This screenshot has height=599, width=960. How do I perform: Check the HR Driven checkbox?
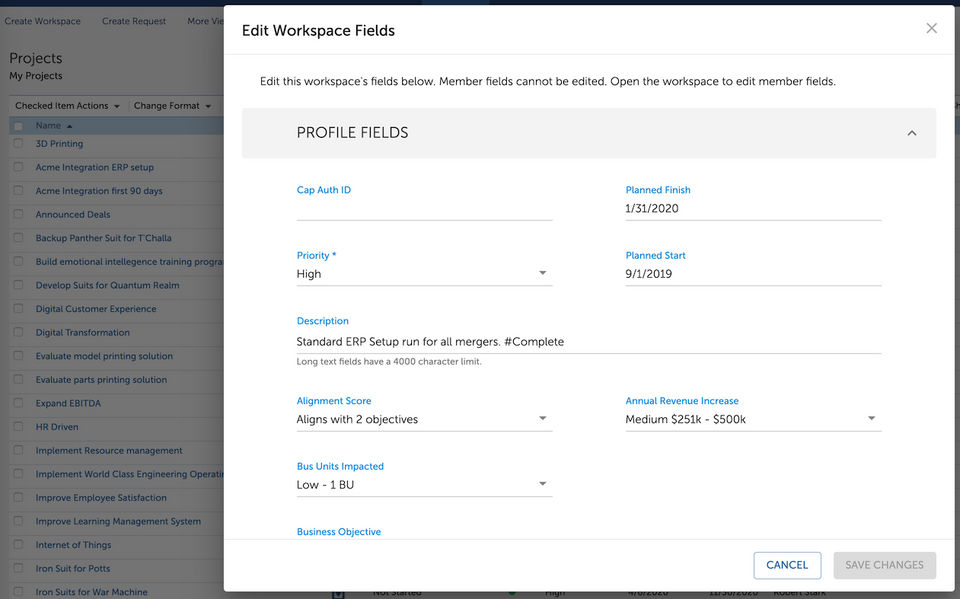click(18, 426)
